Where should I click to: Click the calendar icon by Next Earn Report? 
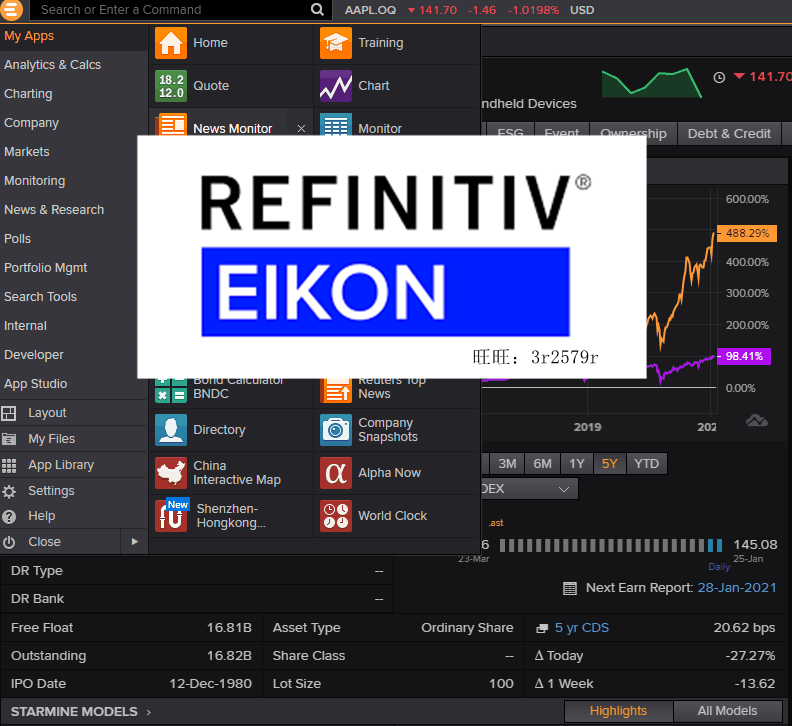click(x=570, y=588)
